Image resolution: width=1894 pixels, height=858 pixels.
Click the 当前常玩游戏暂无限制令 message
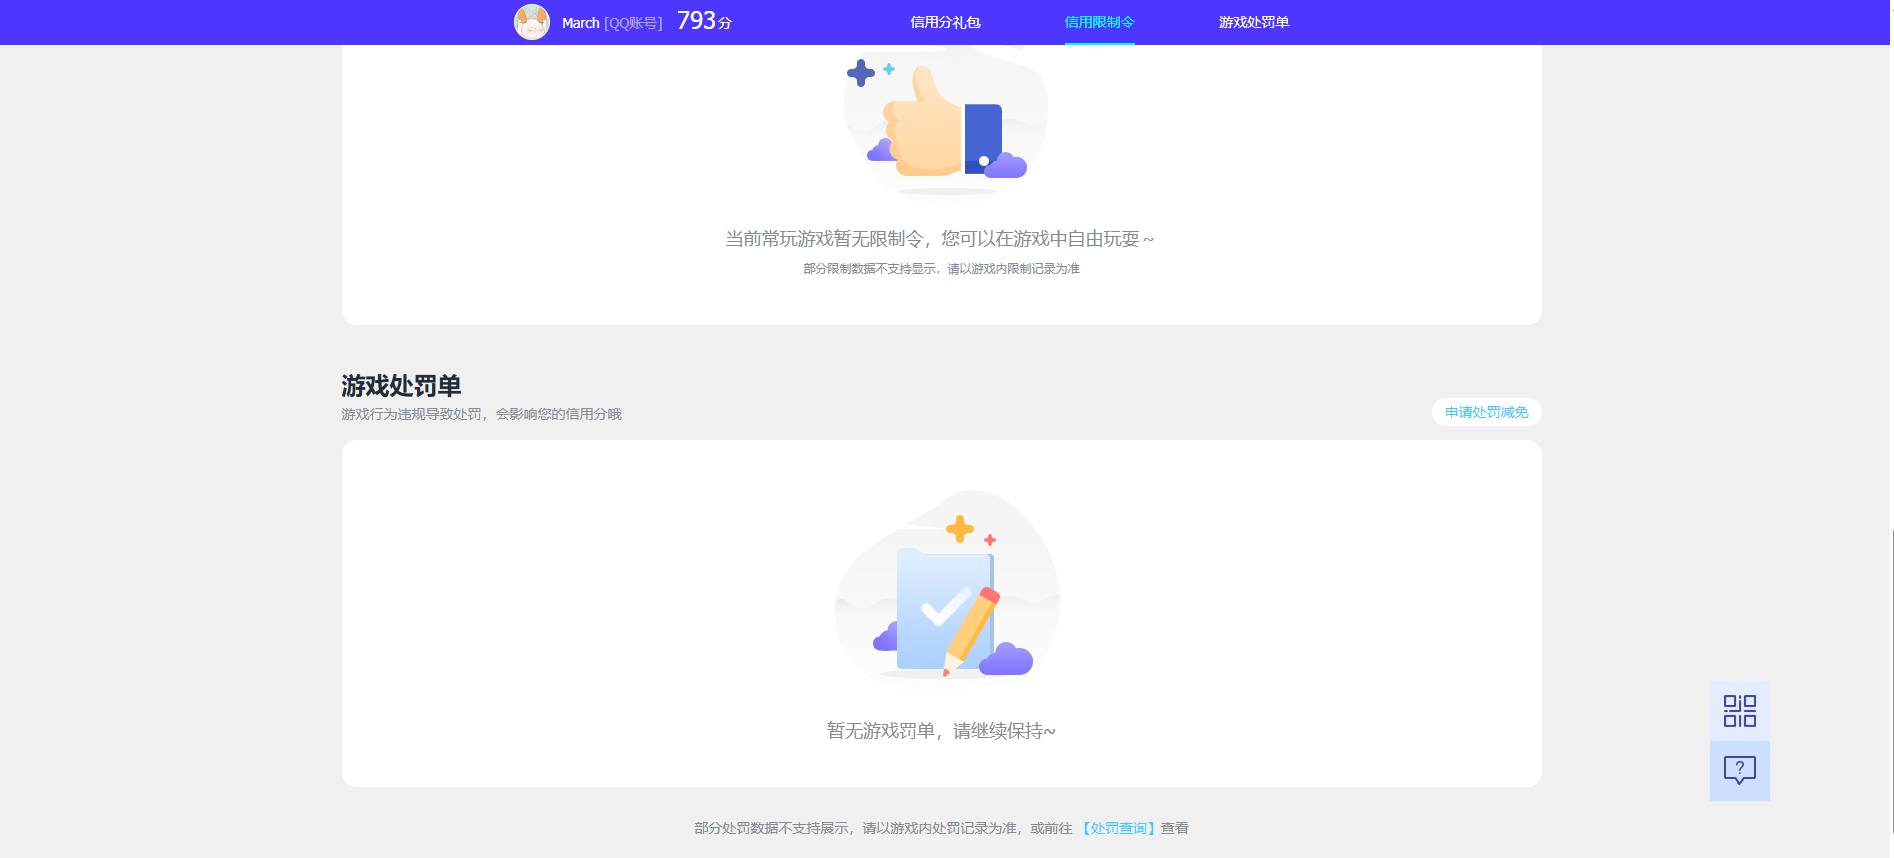pyautogui.click(x=940, y=239)
